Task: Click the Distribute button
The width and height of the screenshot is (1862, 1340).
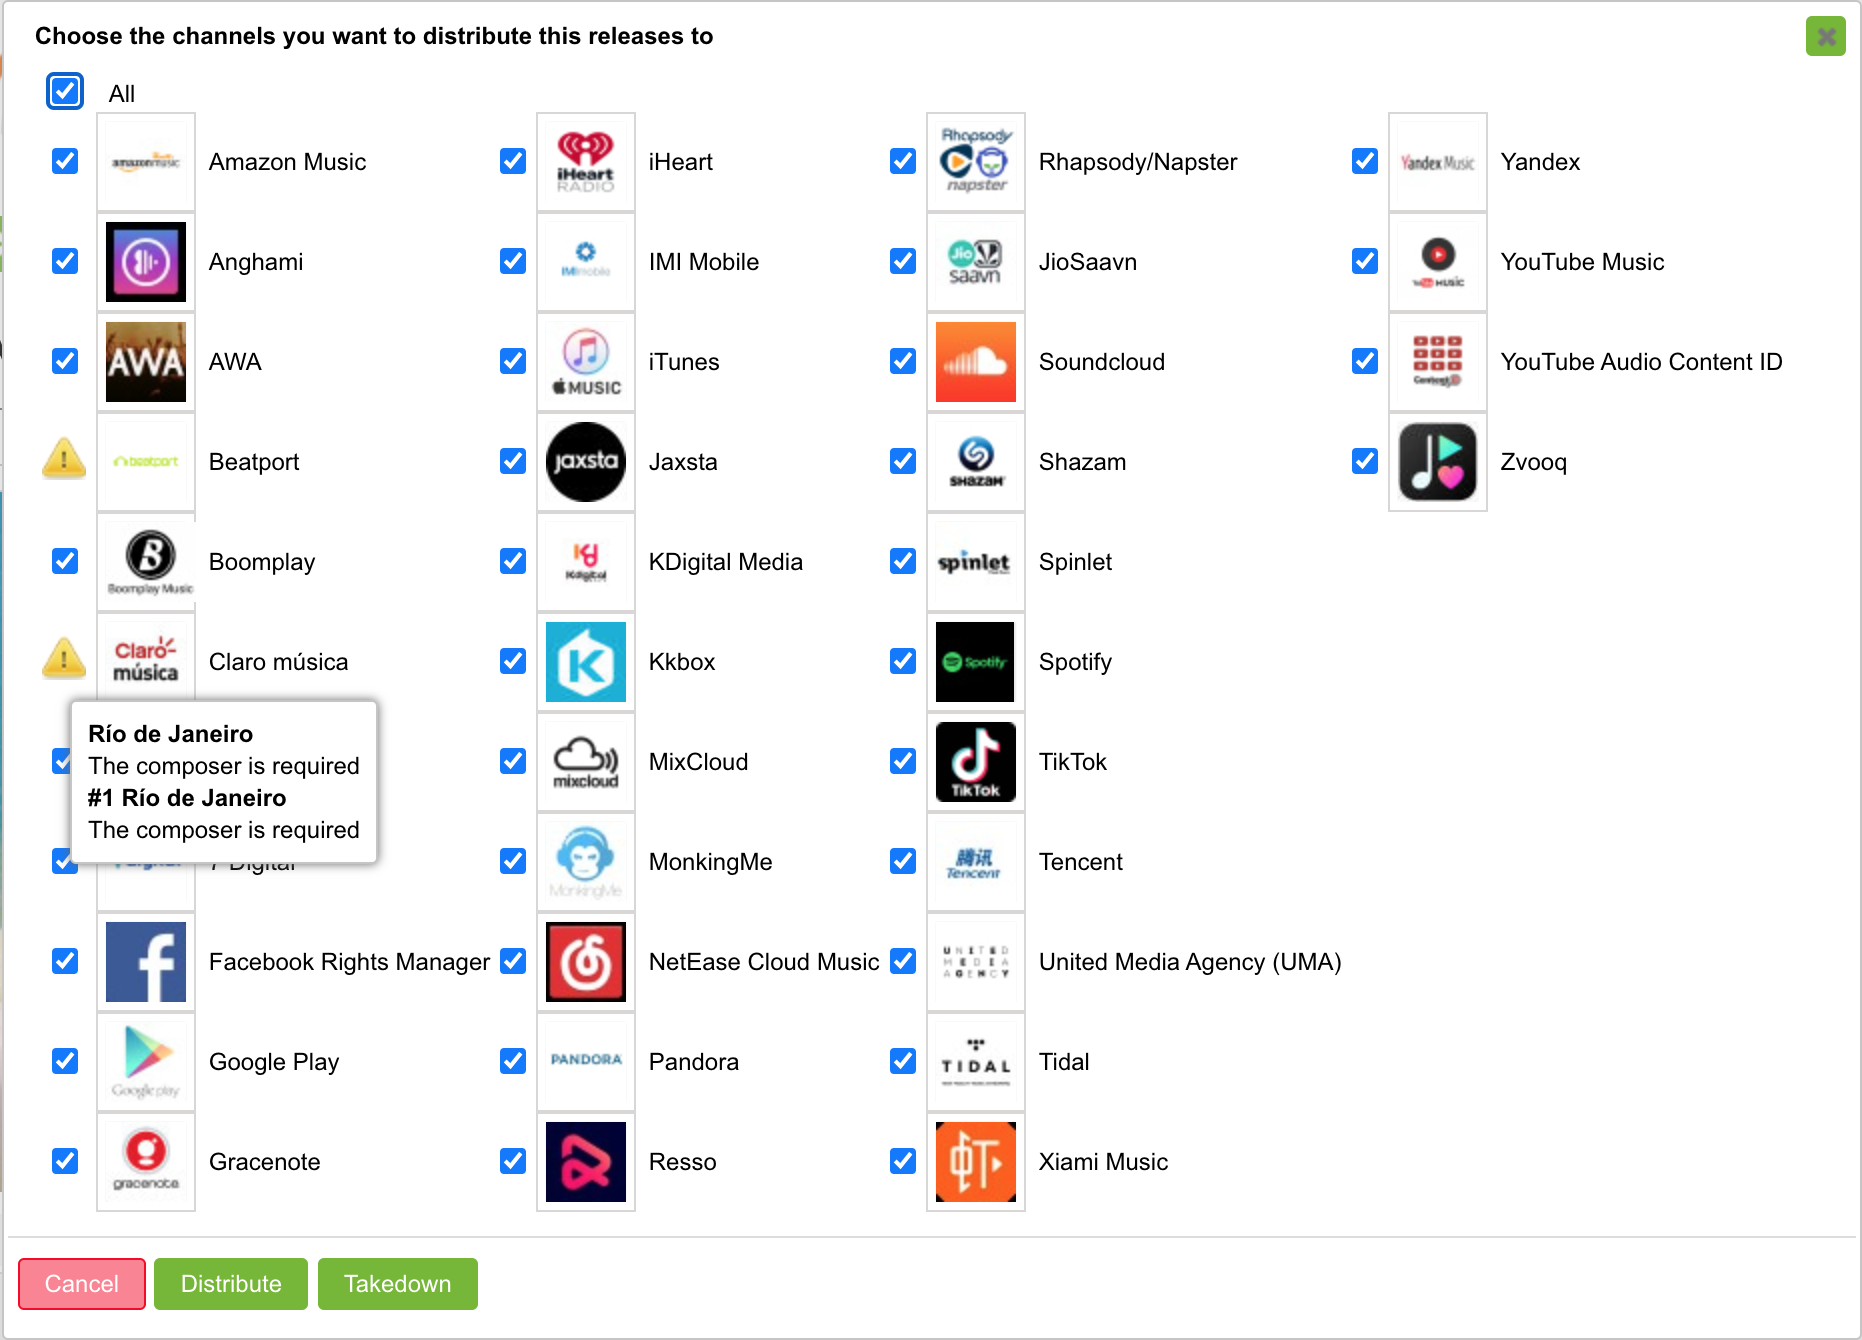Action: 231,1284
